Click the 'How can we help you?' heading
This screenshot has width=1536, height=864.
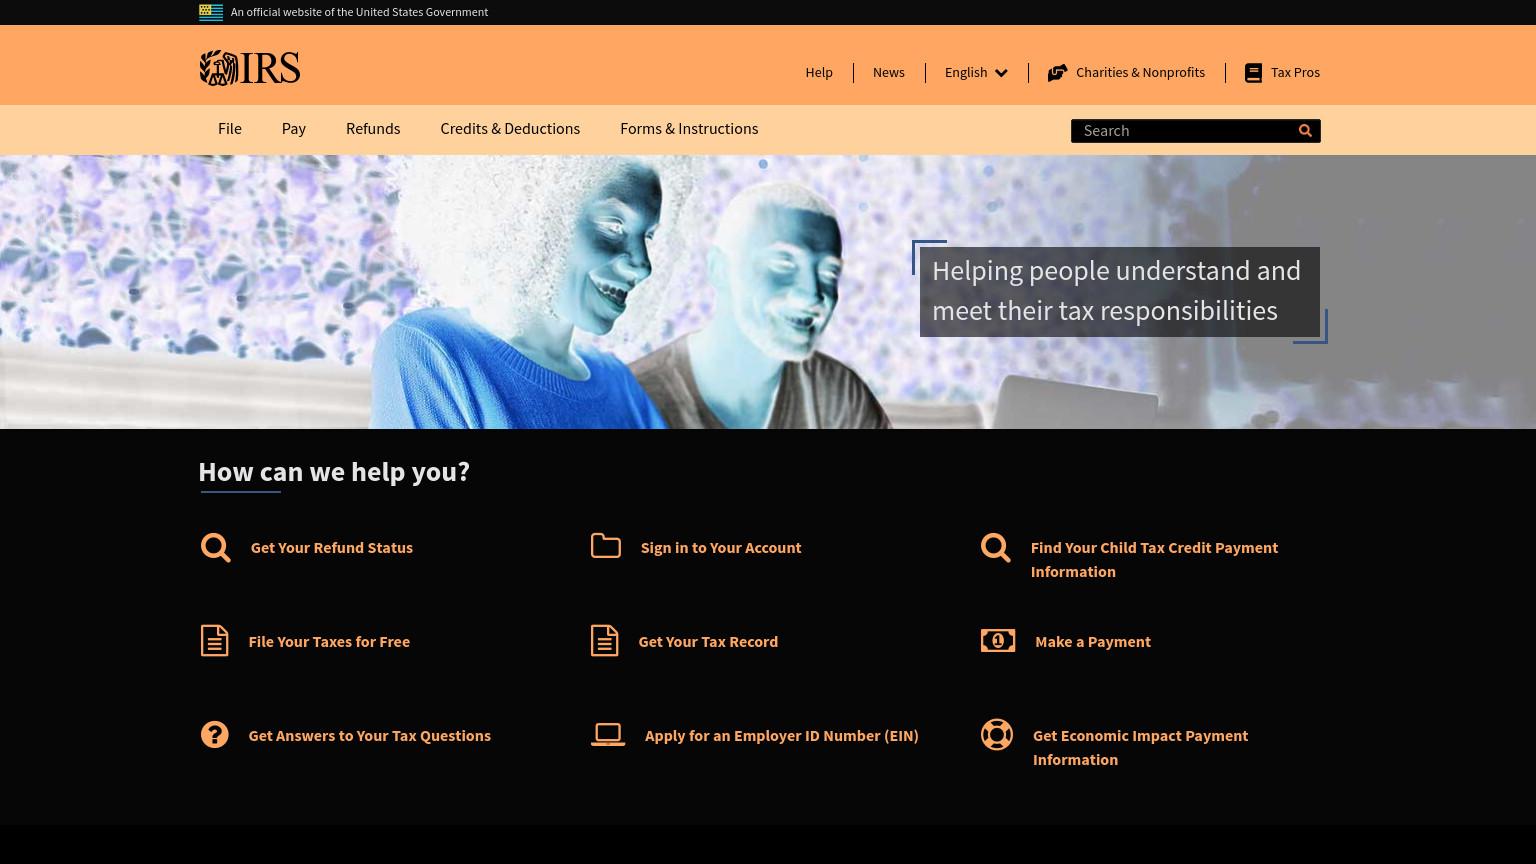tap(334, 472)
